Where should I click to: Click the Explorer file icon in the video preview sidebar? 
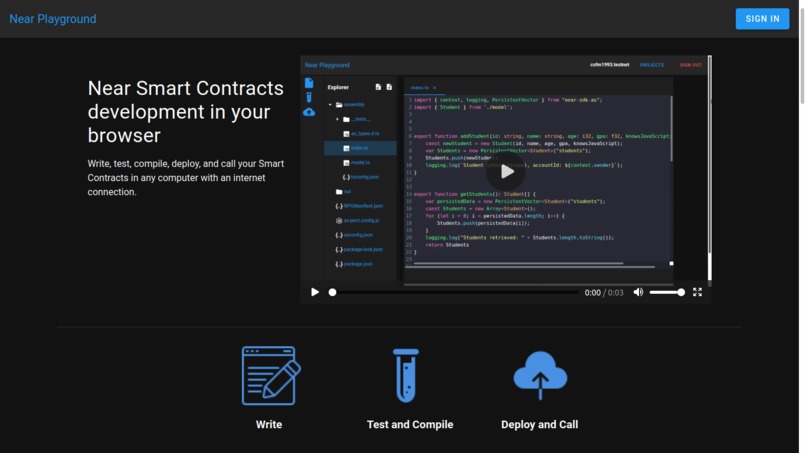(x=309, y=83)
